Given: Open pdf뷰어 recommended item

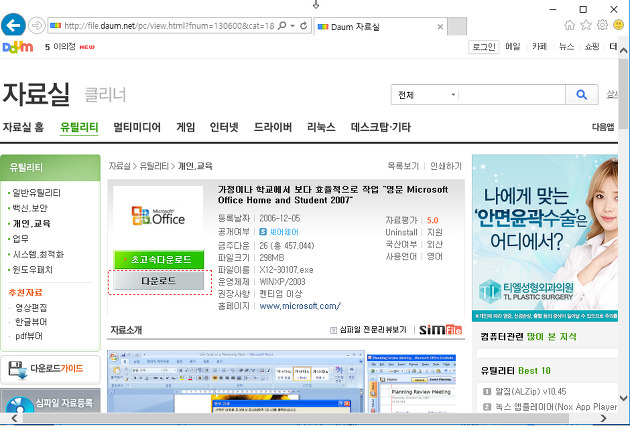Looking at the screenshot, I should (29, 336).
